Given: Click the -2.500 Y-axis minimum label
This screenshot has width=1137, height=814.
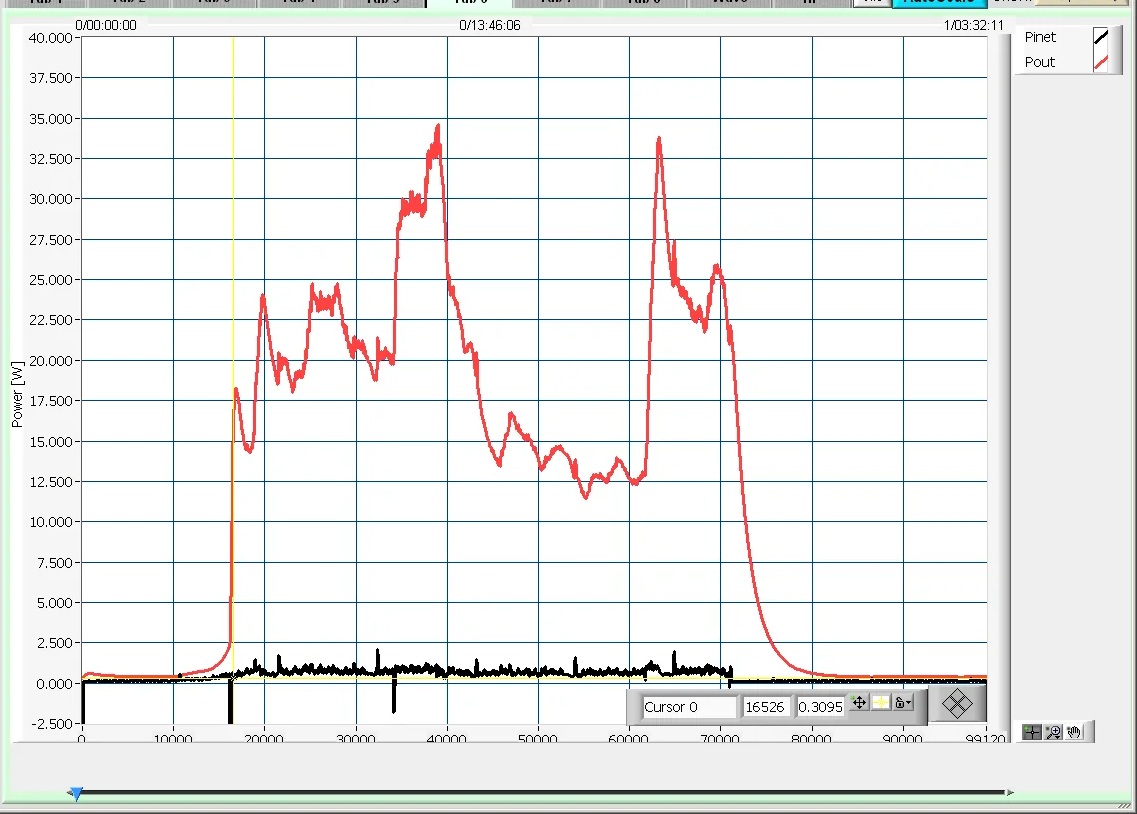Looking at the screenshot, I should (50, 723).
